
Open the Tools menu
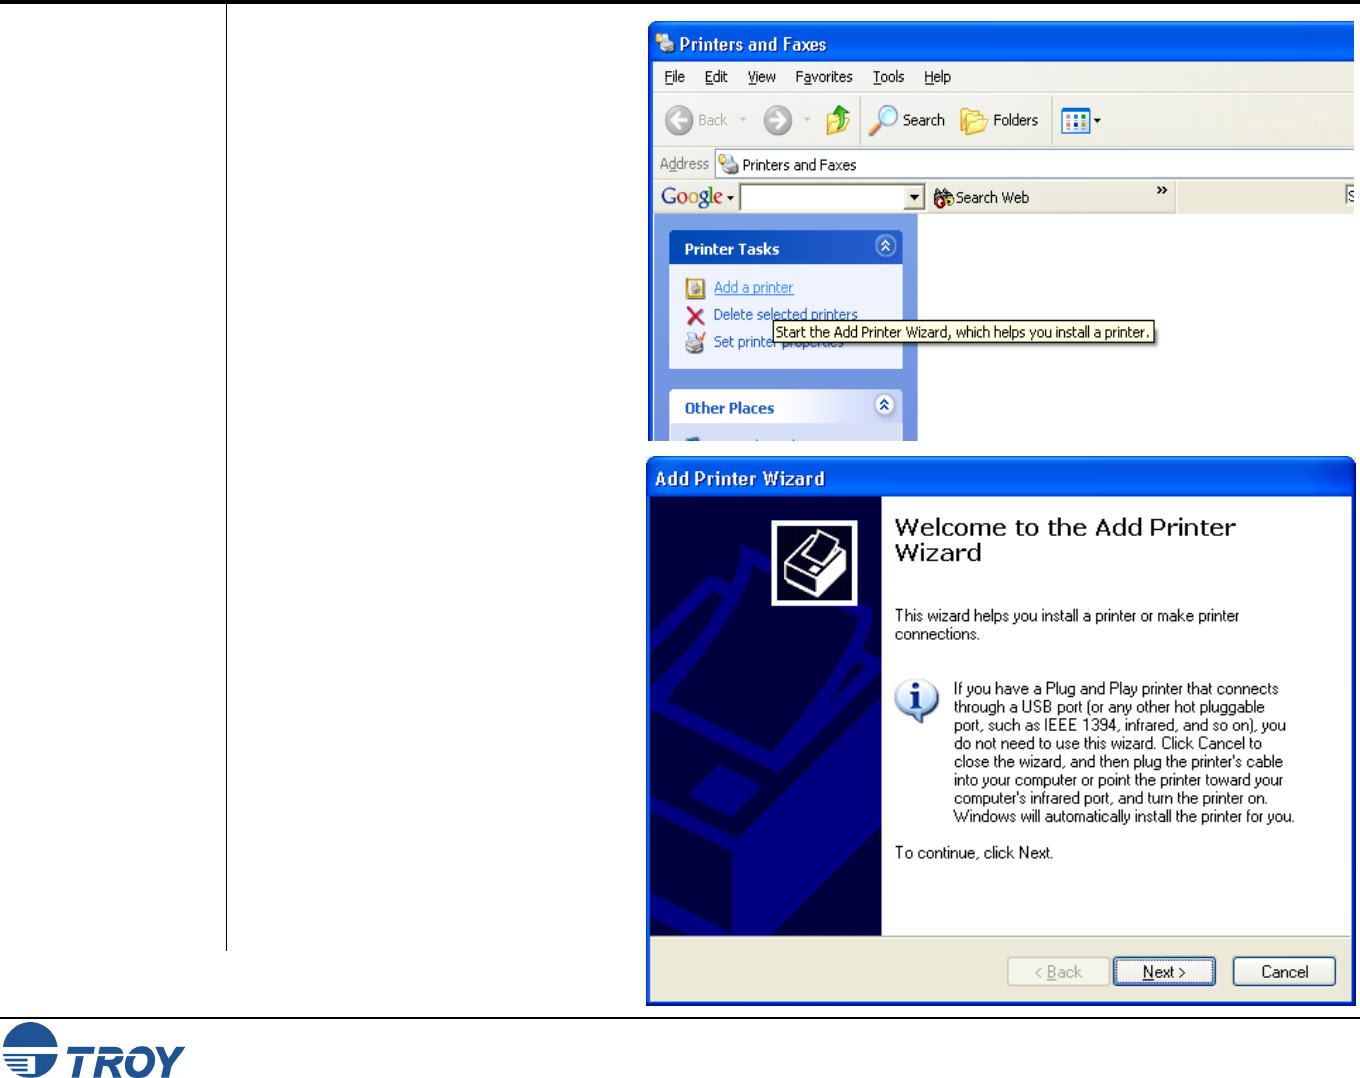point(888,77)
